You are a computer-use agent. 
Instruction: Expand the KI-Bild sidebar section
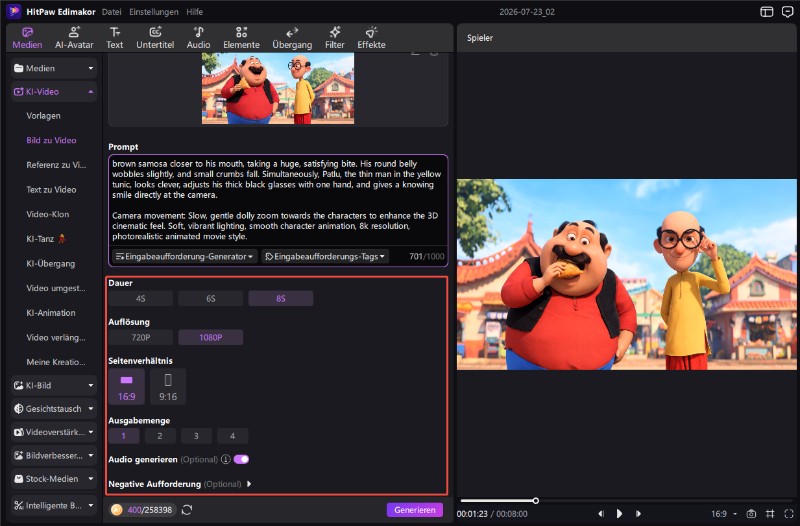[x=54, y=386]
